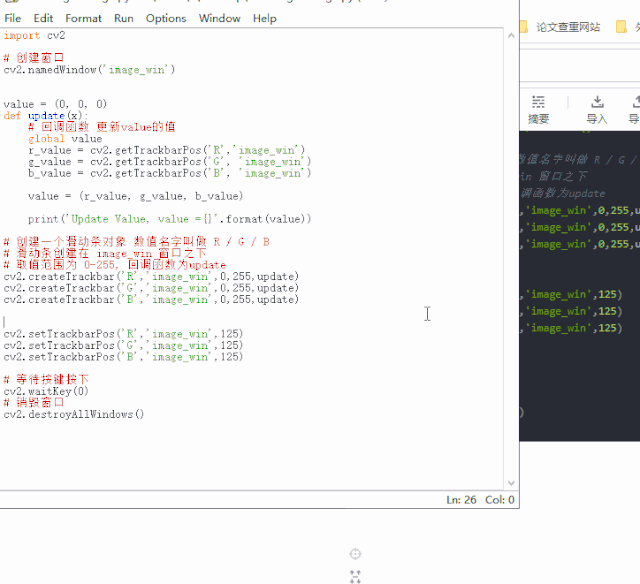Image resolution: width=640 pixels, height=584 pixels.
Task: Click the crosshair target icon below the editor
Action: coord(356,554)
